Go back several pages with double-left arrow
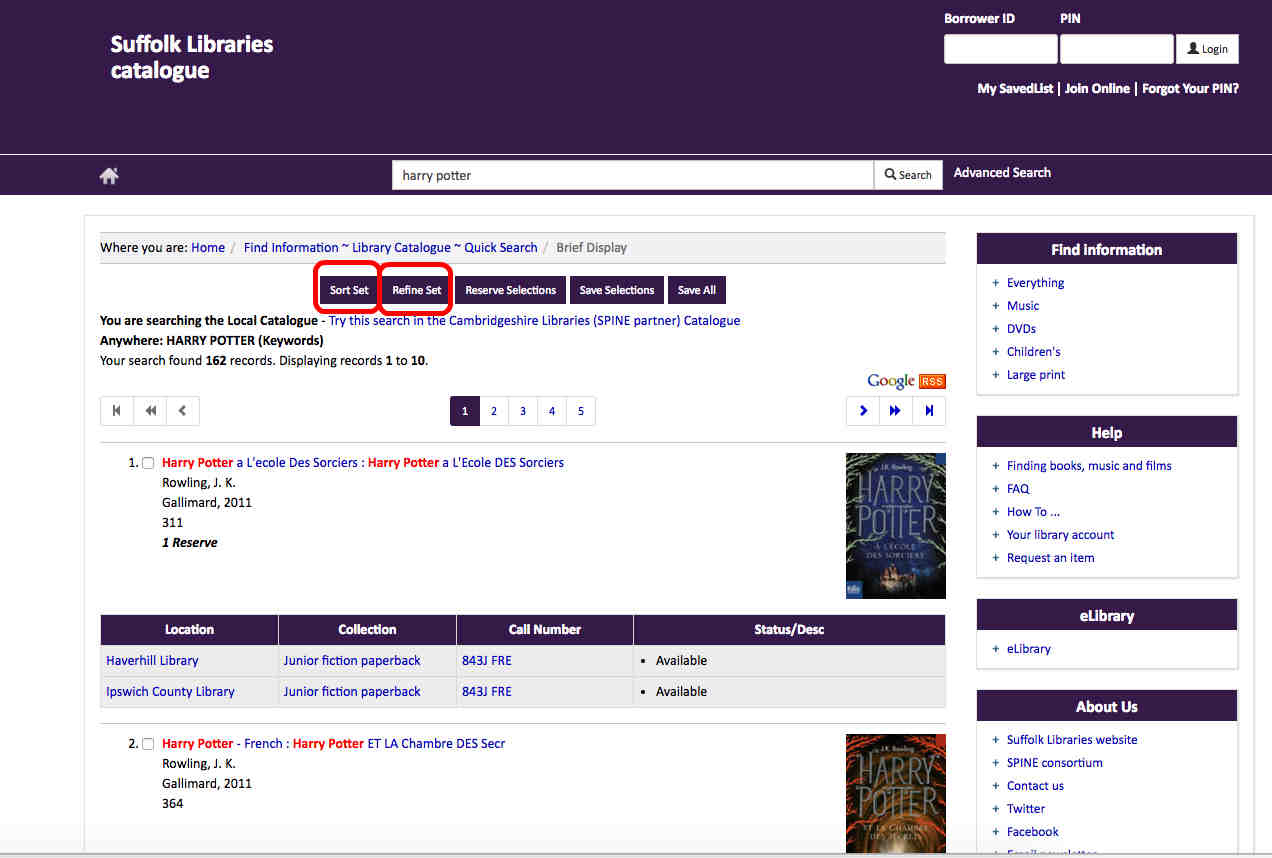Screen dimensions: 1272x858 pos(150,411)
